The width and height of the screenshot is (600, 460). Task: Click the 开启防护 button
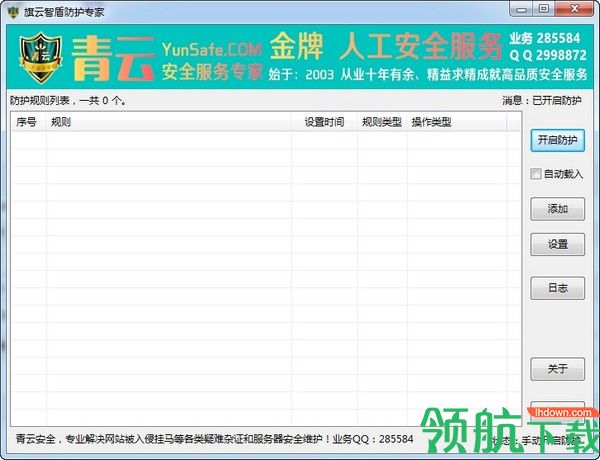[x=558, y=140]
